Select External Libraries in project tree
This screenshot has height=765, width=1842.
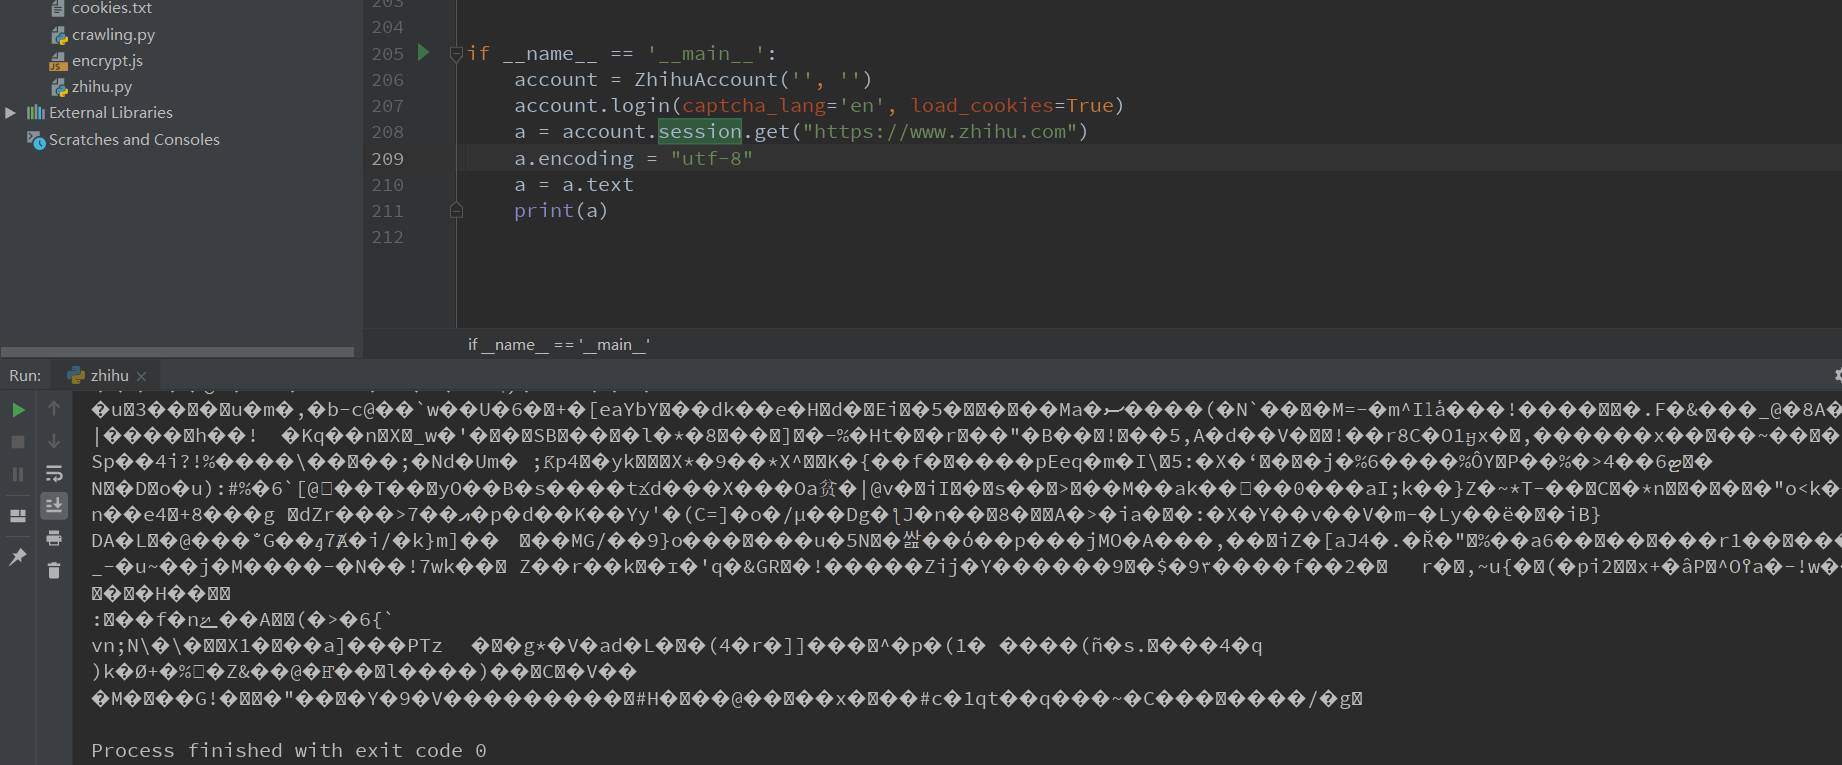pos(111,113)
